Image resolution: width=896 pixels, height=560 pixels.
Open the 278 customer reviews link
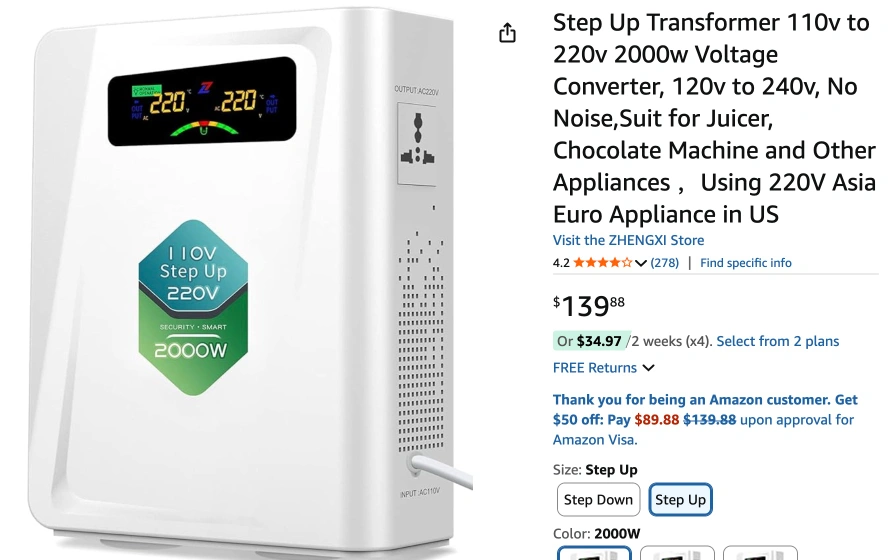click(x=665, y=263)
